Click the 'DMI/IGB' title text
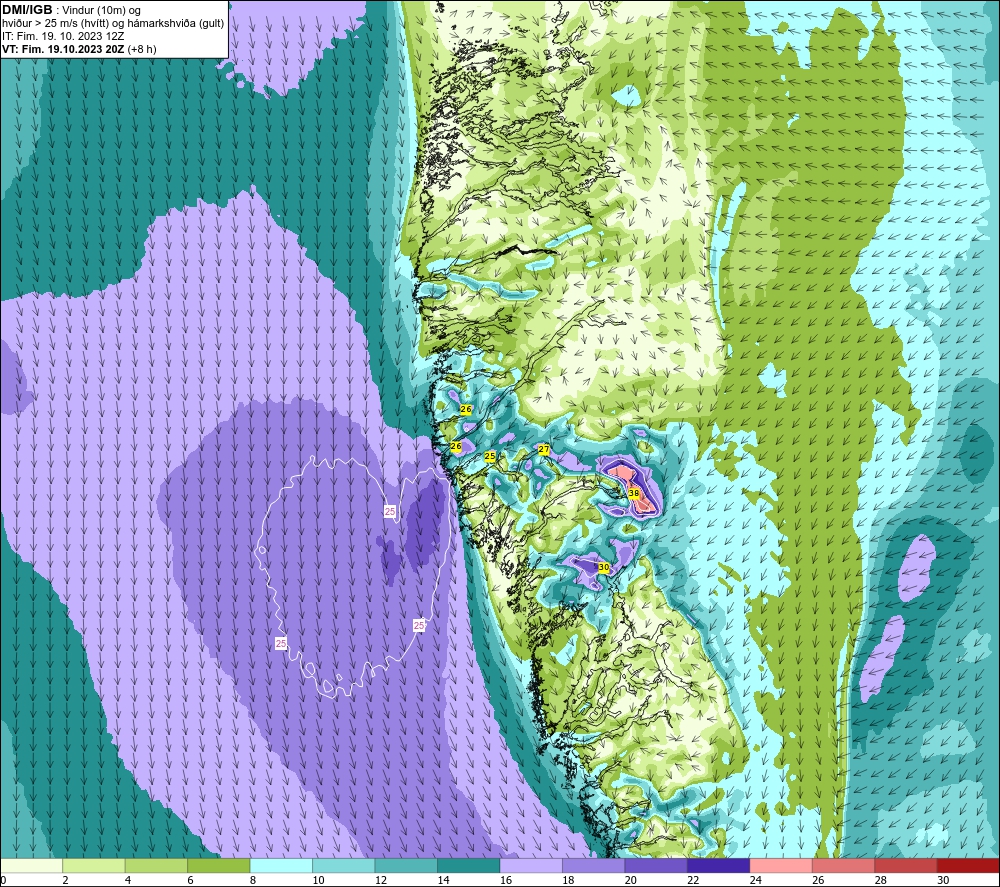The height and width of the screenshot is (887, 1000). tap(27, 10)
